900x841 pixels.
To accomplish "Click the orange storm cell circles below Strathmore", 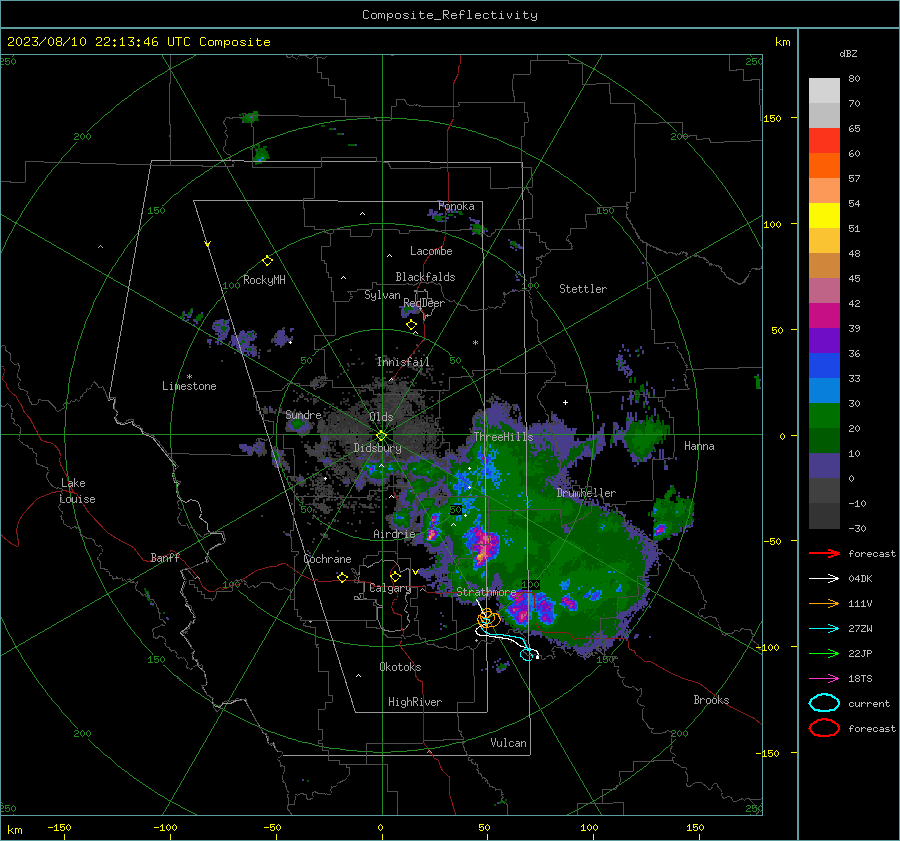I will [x=488, y=618].
